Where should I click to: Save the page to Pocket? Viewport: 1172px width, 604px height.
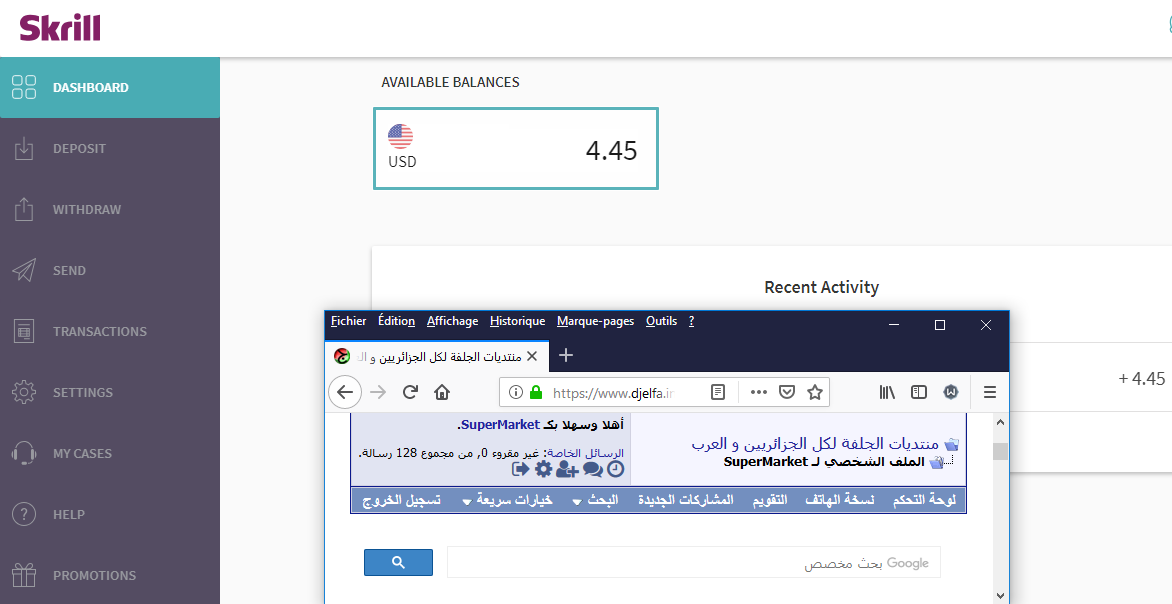coord(786,392)
